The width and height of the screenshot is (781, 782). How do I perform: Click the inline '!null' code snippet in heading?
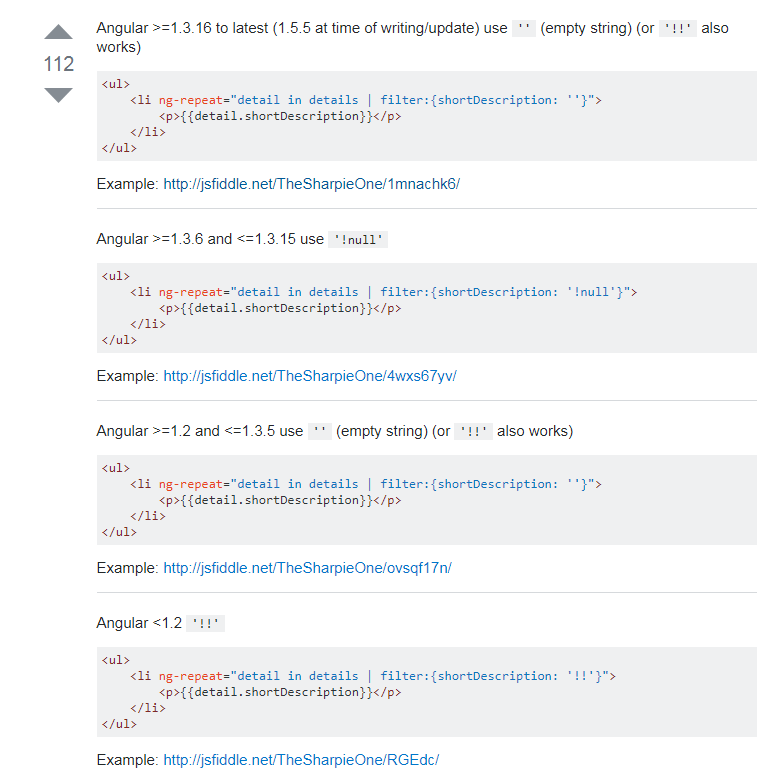coord(358,240)
